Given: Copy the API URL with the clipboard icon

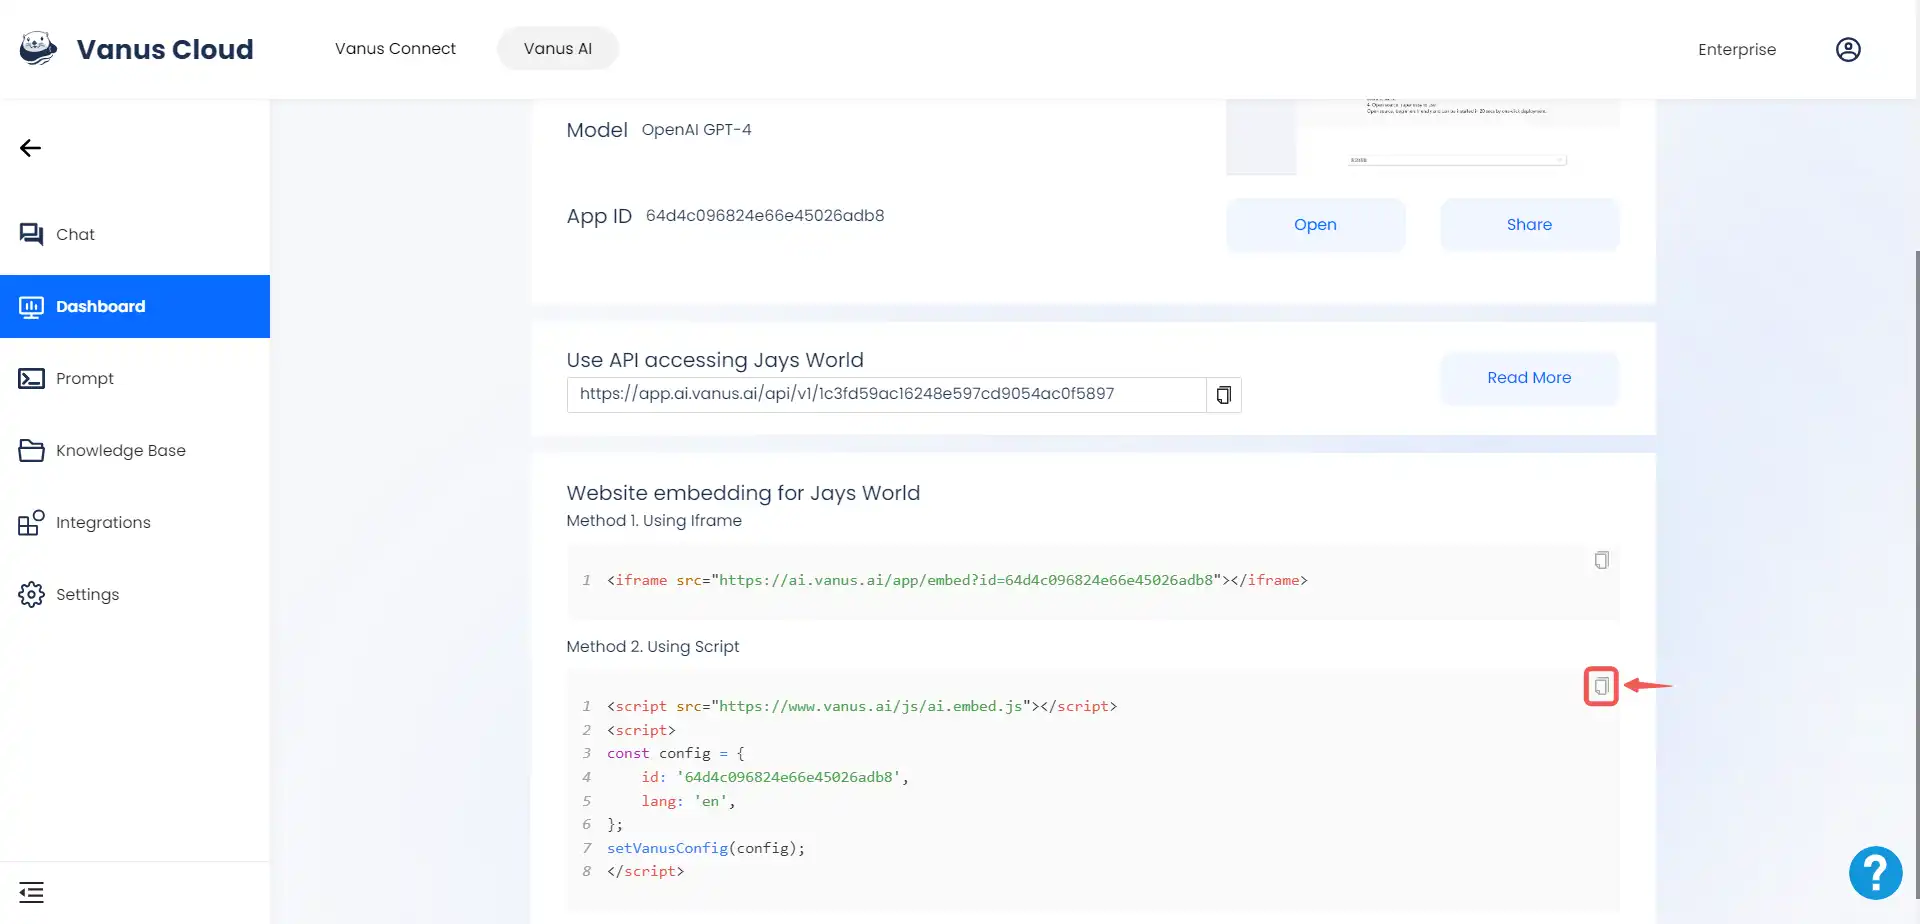Looking at the screenshot, I should [1223, 395].
